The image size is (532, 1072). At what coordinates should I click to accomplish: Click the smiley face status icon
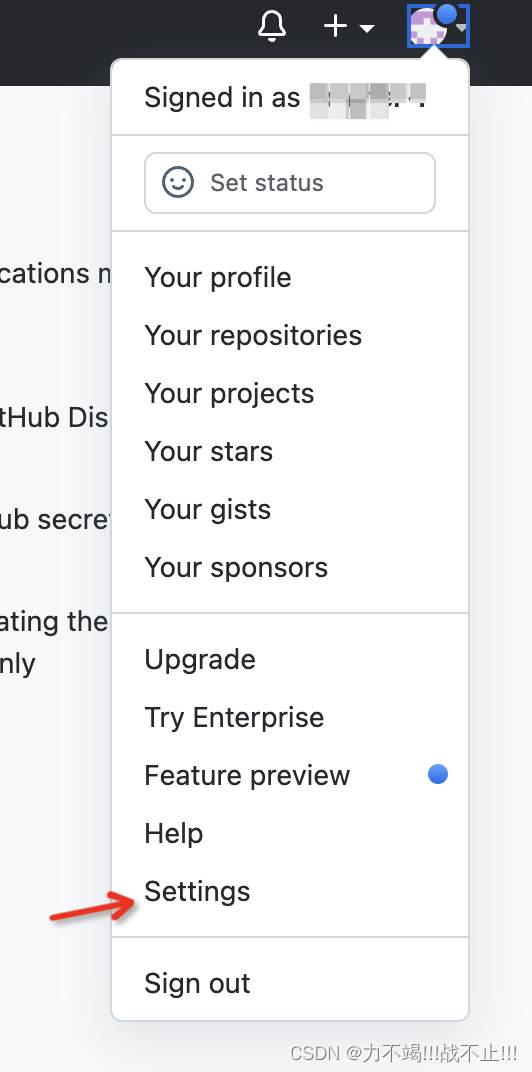coord(178,183)
